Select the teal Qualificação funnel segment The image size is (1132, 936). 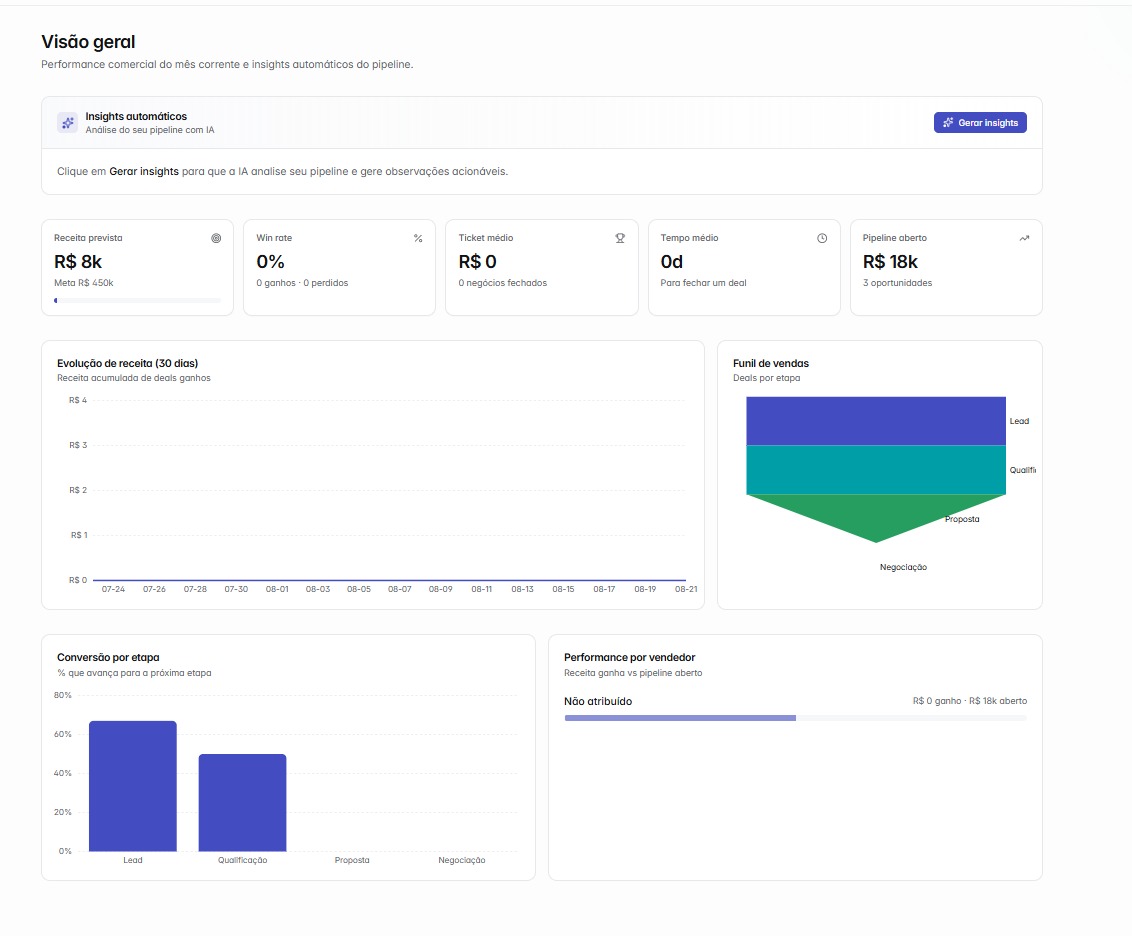point(876,470)
